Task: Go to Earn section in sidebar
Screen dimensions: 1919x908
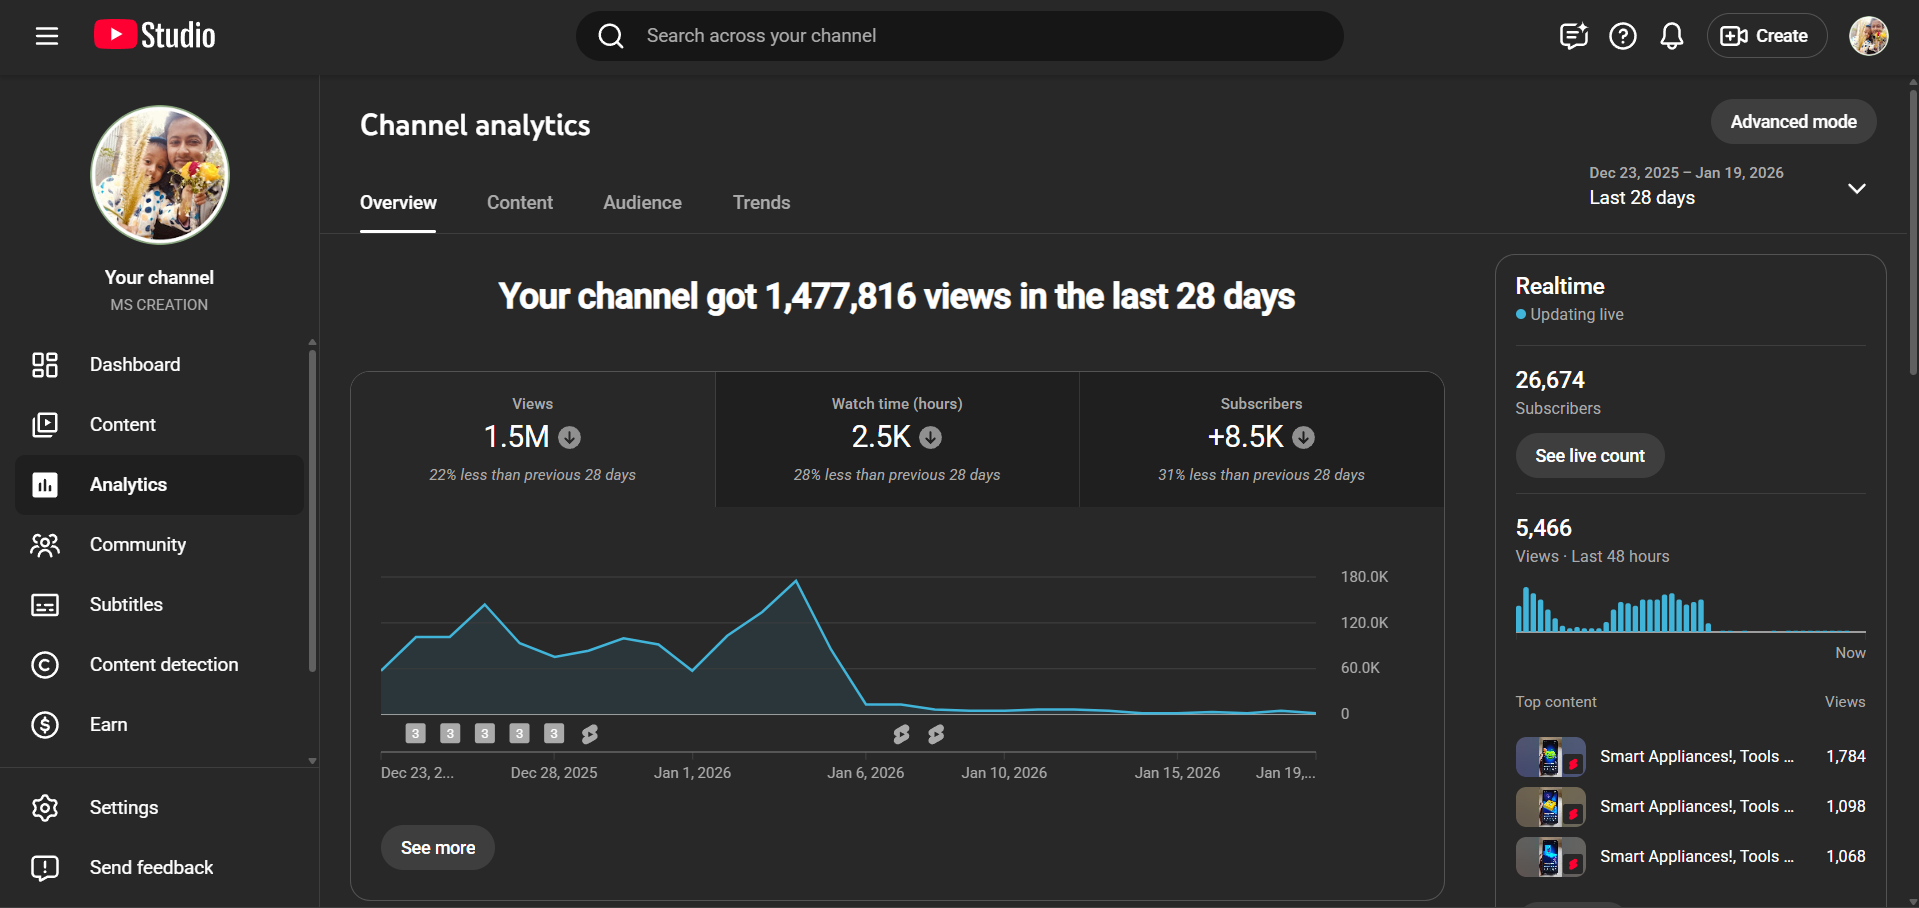Action: pos(108,725)
